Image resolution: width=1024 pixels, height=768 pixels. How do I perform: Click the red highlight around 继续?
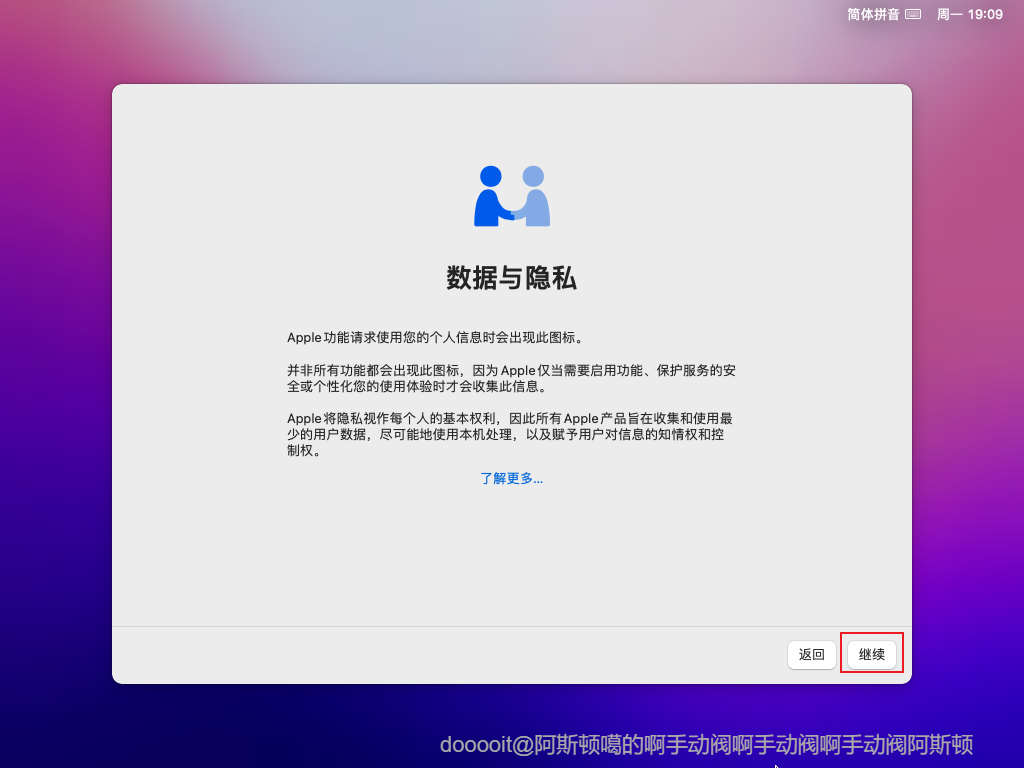[x=871, y=654]
